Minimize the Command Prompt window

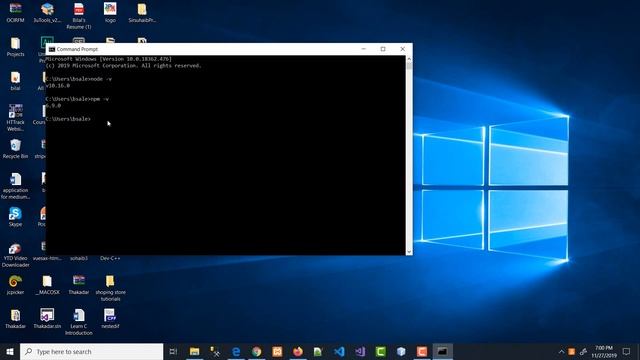point(364,49)
